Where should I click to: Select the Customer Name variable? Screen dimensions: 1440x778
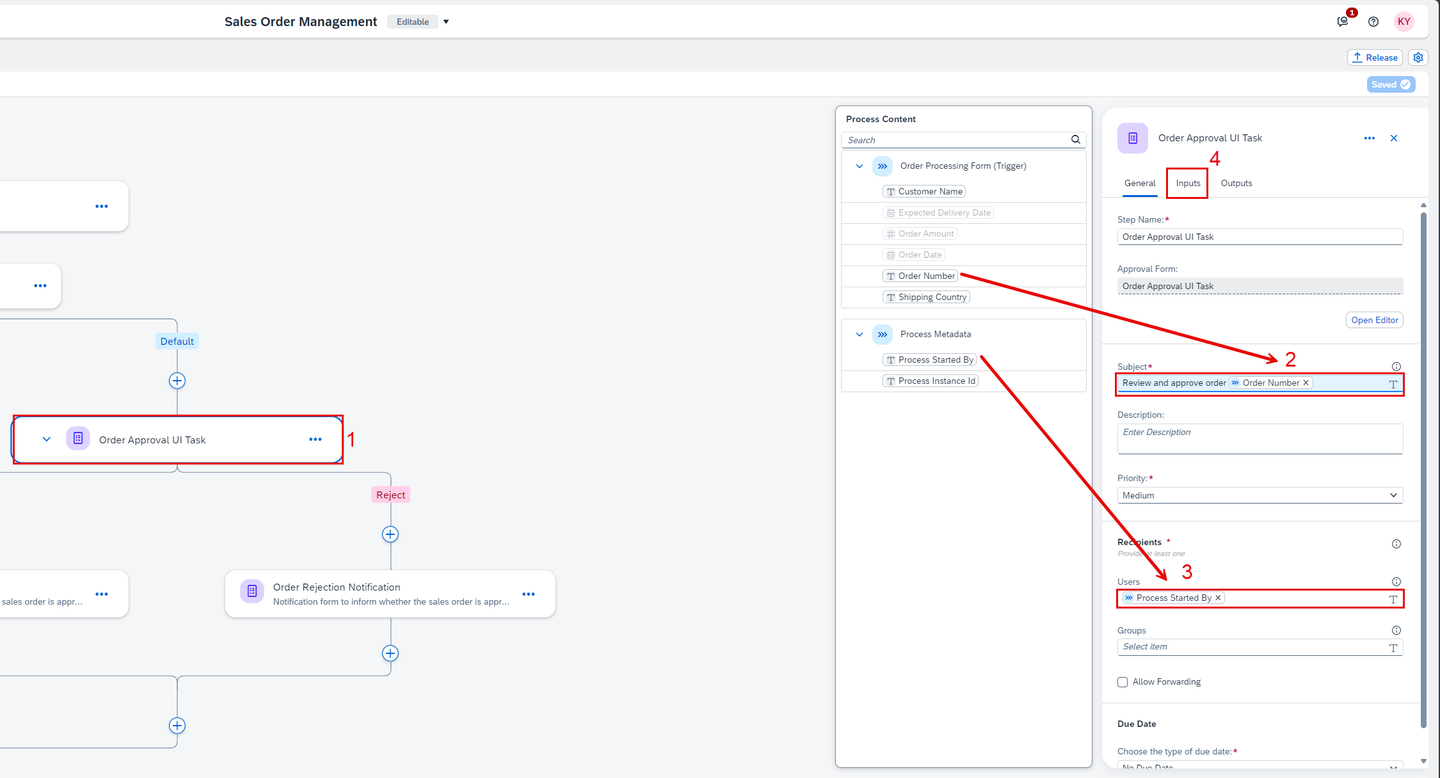(924, 191)
